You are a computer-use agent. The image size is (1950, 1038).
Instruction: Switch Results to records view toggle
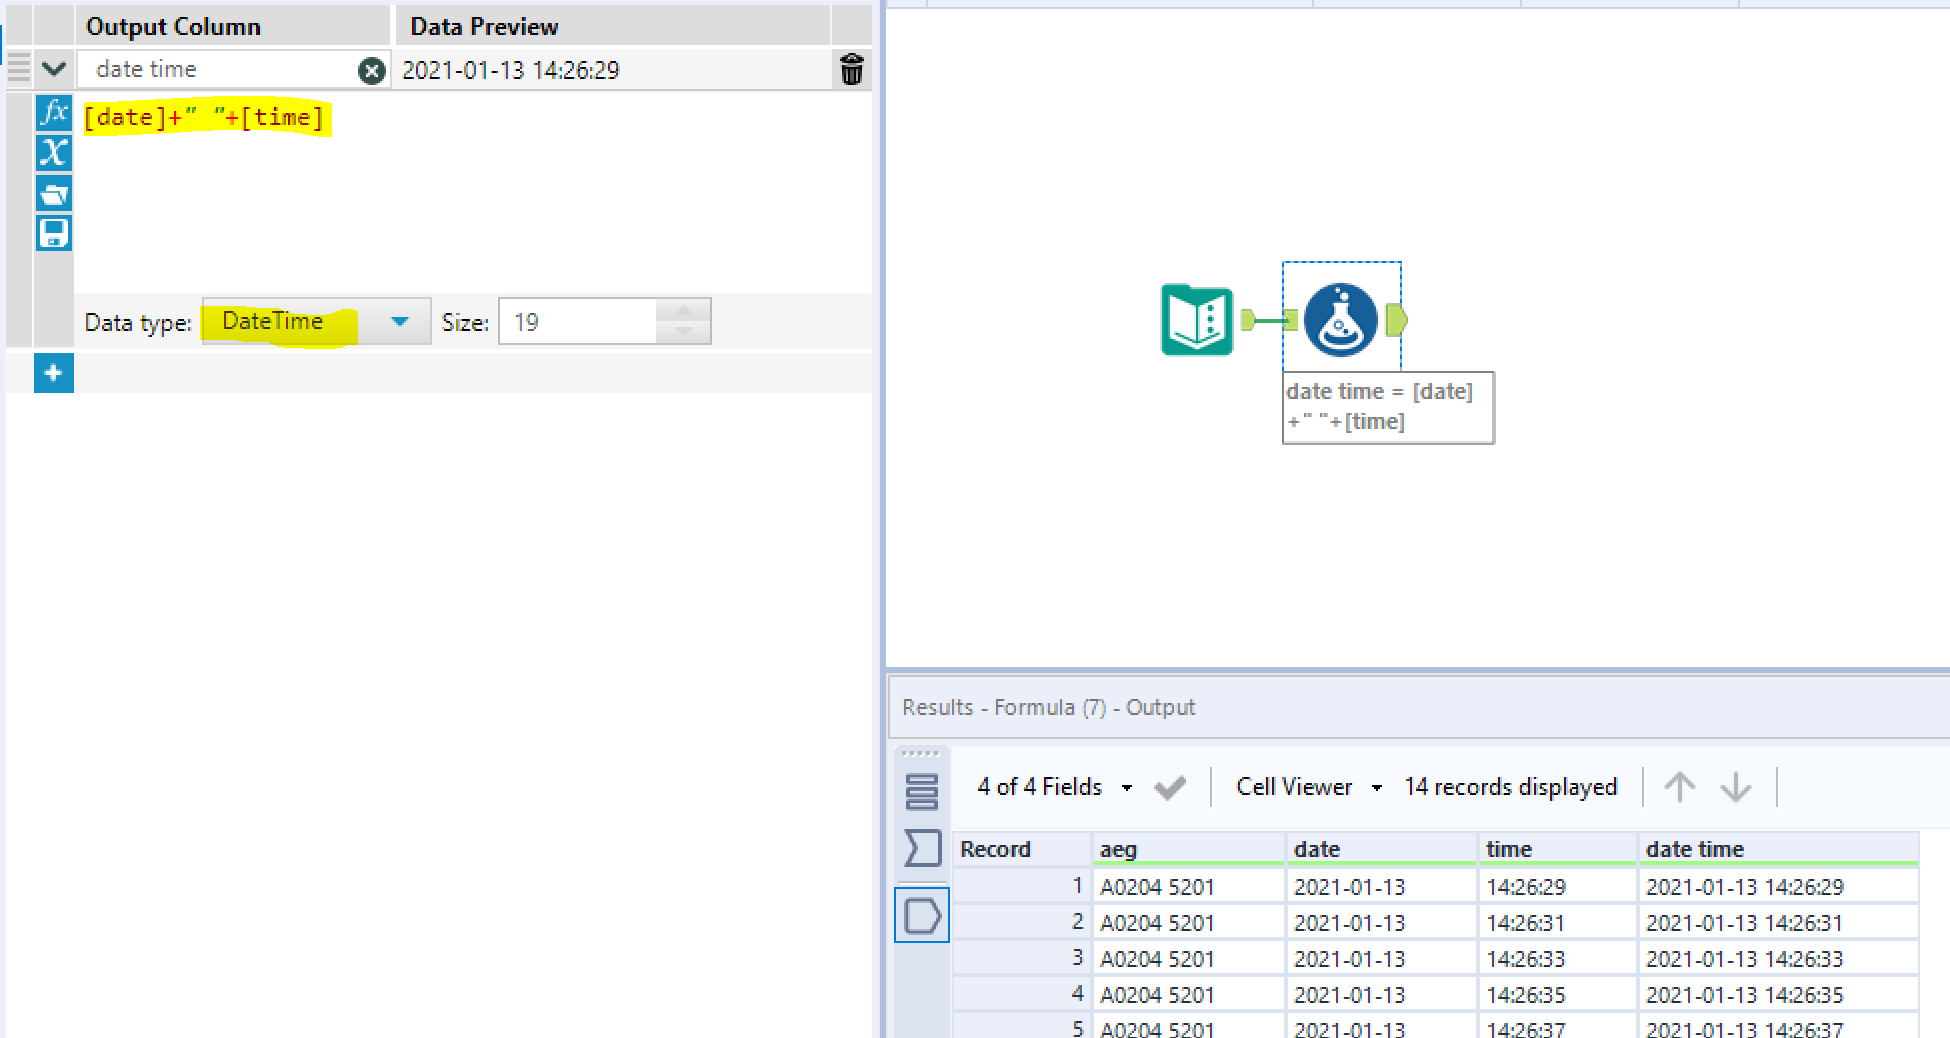(921, 789)
